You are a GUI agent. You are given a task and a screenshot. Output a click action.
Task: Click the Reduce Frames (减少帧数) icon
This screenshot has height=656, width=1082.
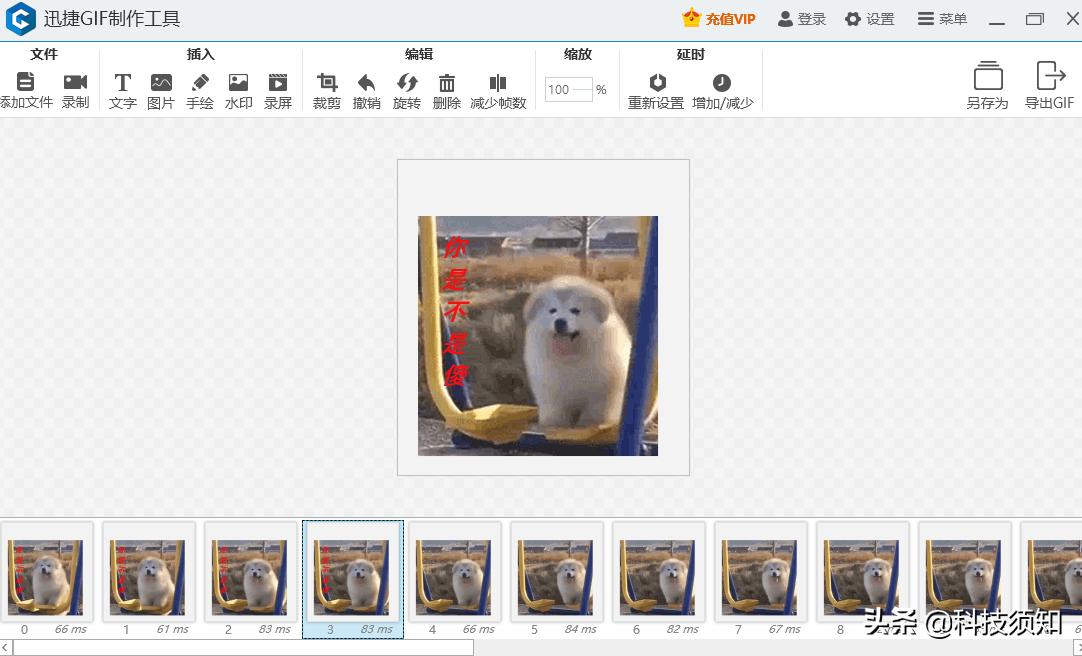[498, 83]
